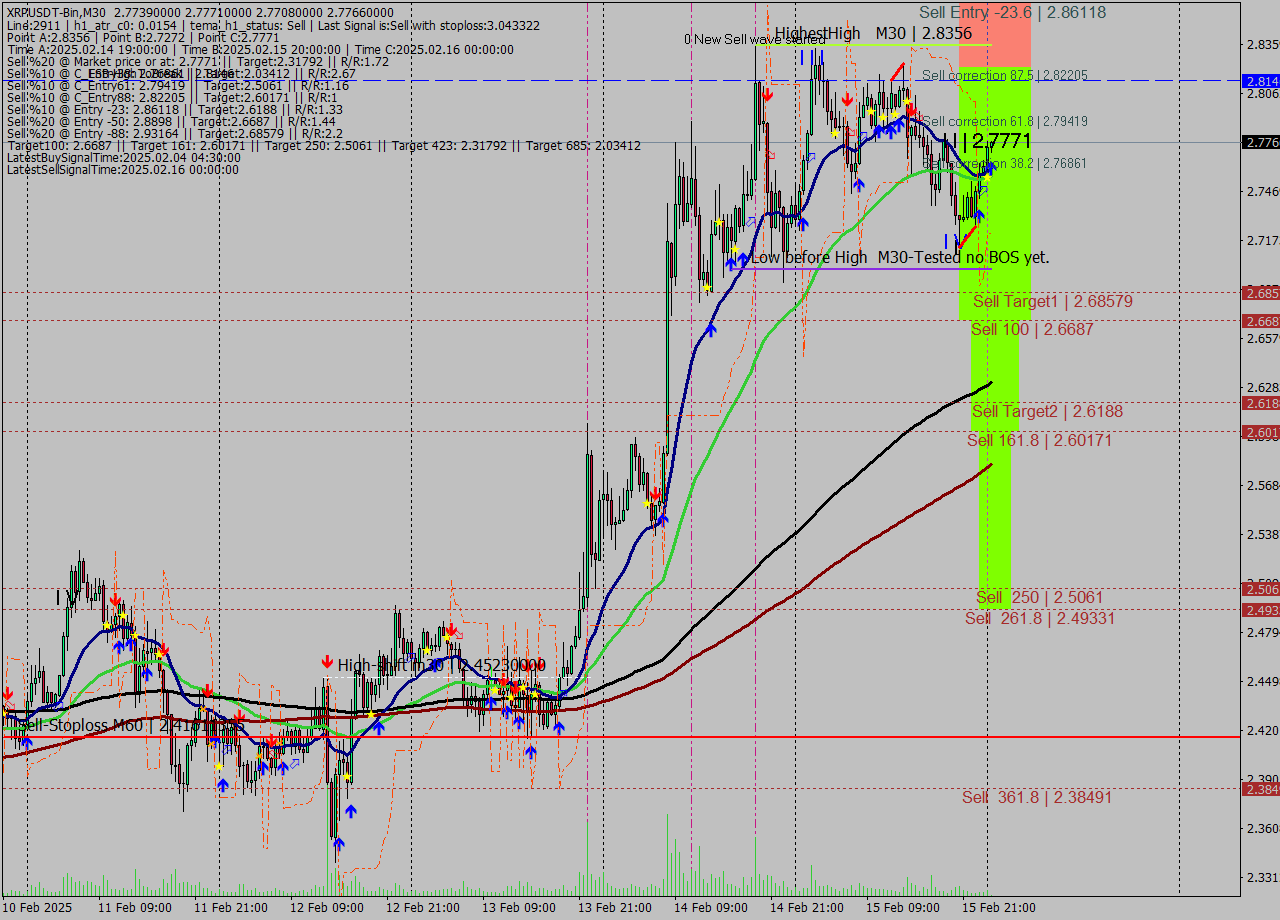Image resolution: width=1280 pixels, height=920 pixels.
Task: Click the red down arrow beside High-shift label
Action: (x=327, y=662)
